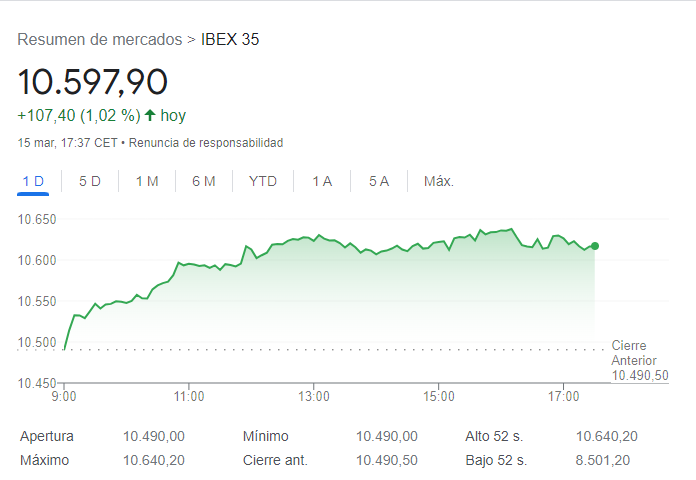Click the 13:00 time axis label

[x=314, y=397]
